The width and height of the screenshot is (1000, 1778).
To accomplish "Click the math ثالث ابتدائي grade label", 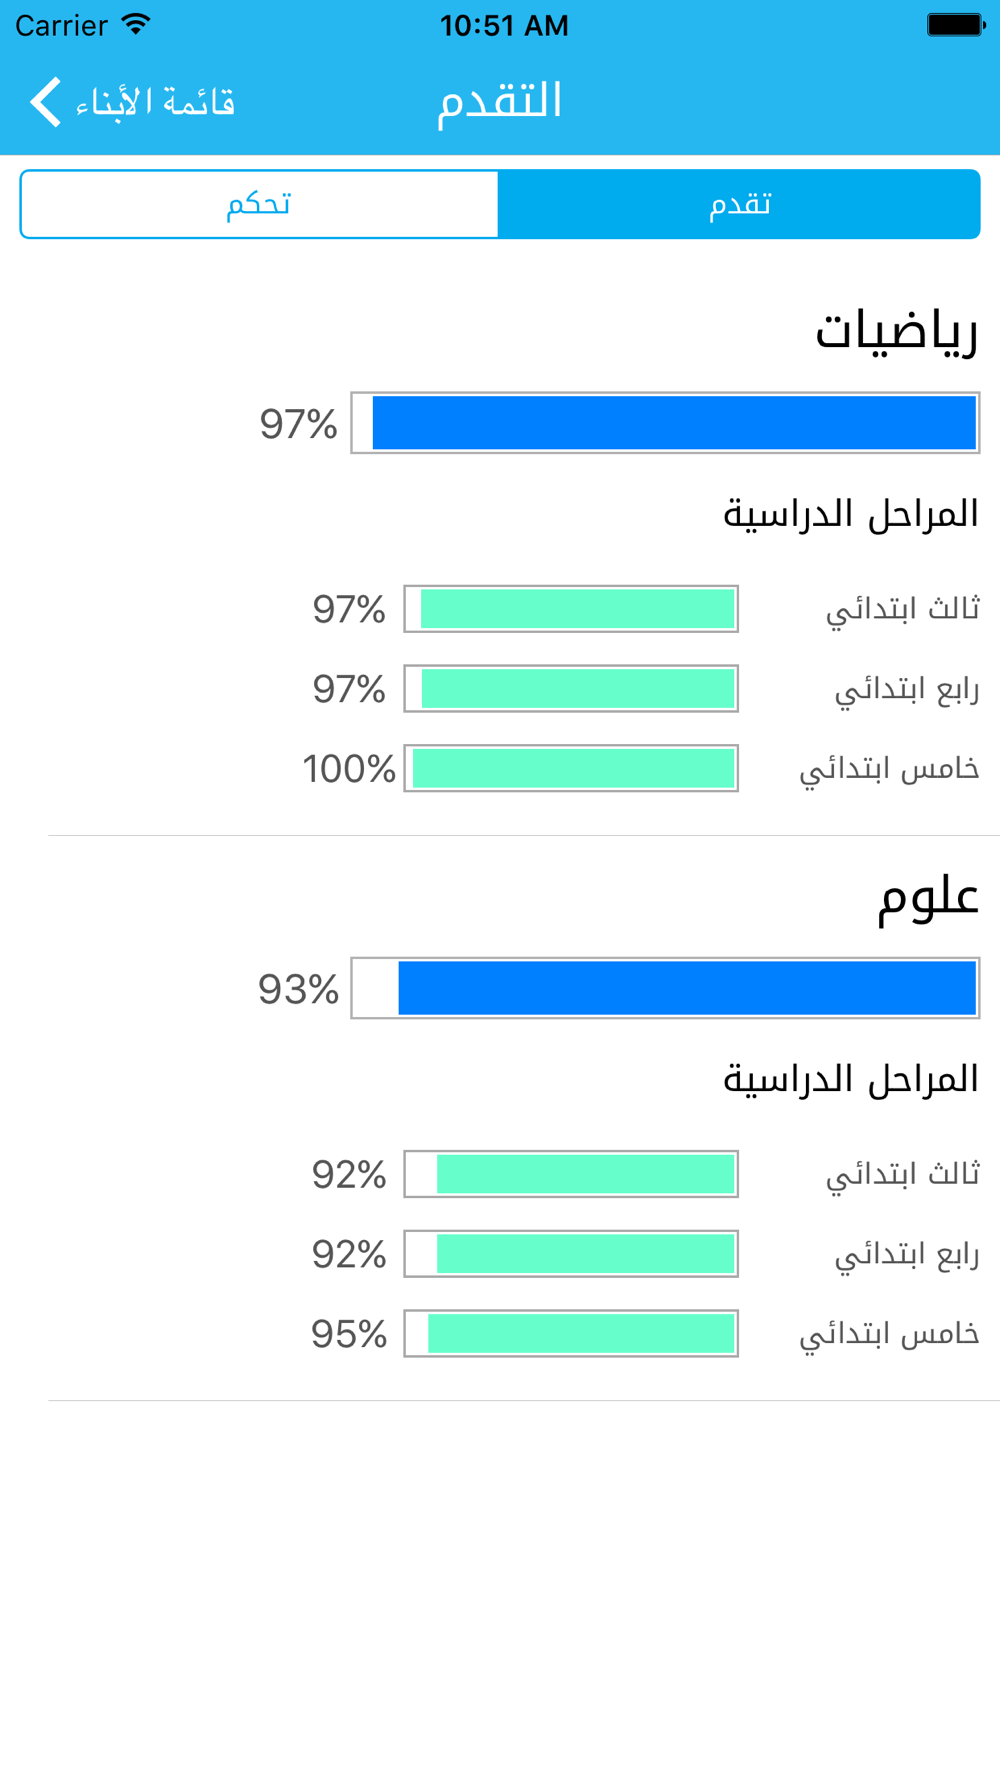I will 902,609.
